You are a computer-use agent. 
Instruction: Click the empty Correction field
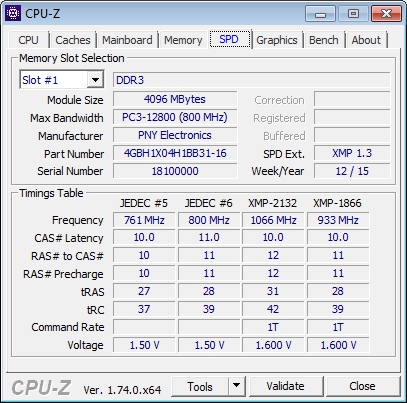(x=352, y=99)
